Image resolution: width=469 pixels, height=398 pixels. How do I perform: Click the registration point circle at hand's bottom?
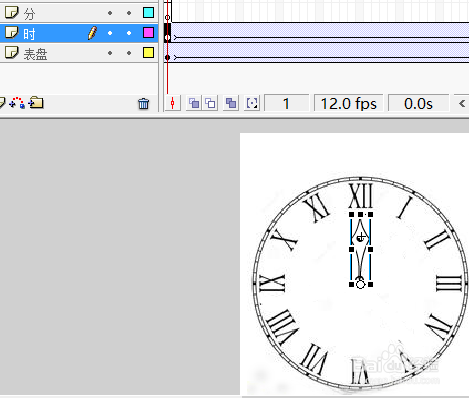coord(360,285)
